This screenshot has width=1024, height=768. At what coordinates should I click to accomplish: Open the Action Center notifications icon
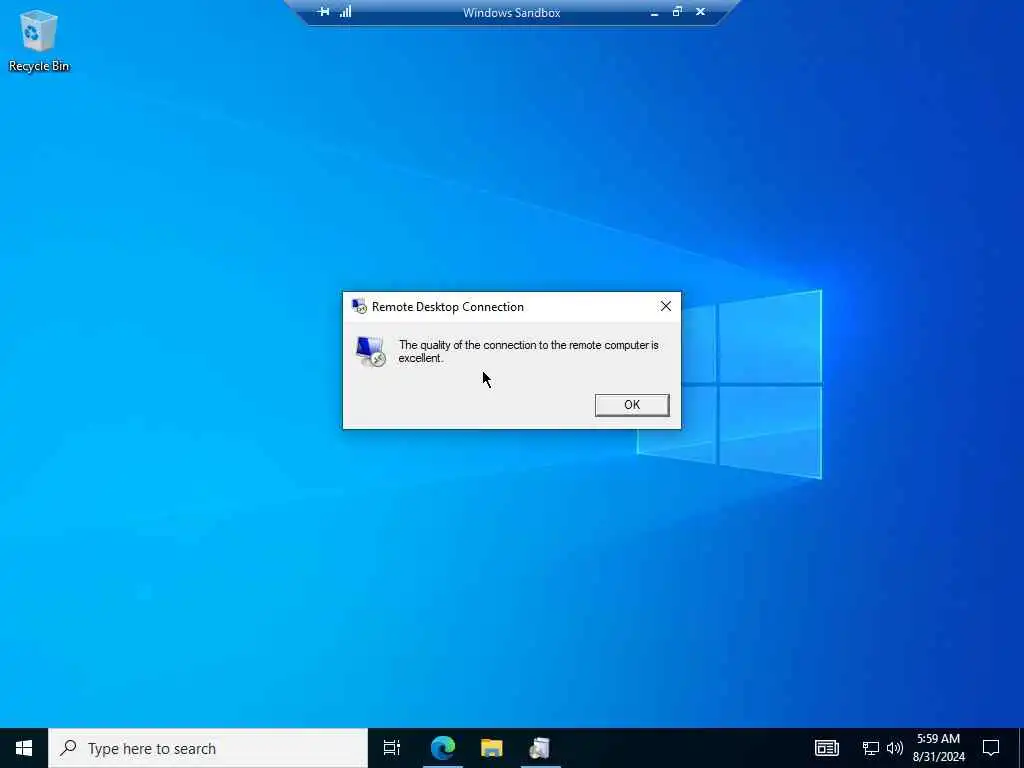click(991, 748)
